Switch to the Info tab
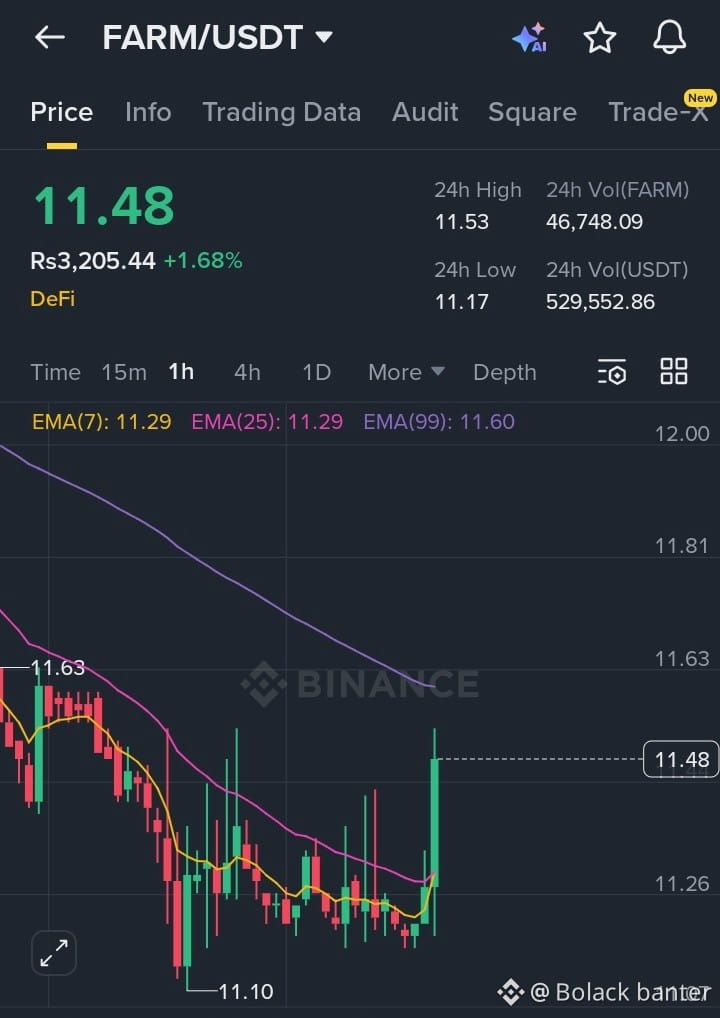The height and width of the screenshot is (1018, 720). coord(148,112)
